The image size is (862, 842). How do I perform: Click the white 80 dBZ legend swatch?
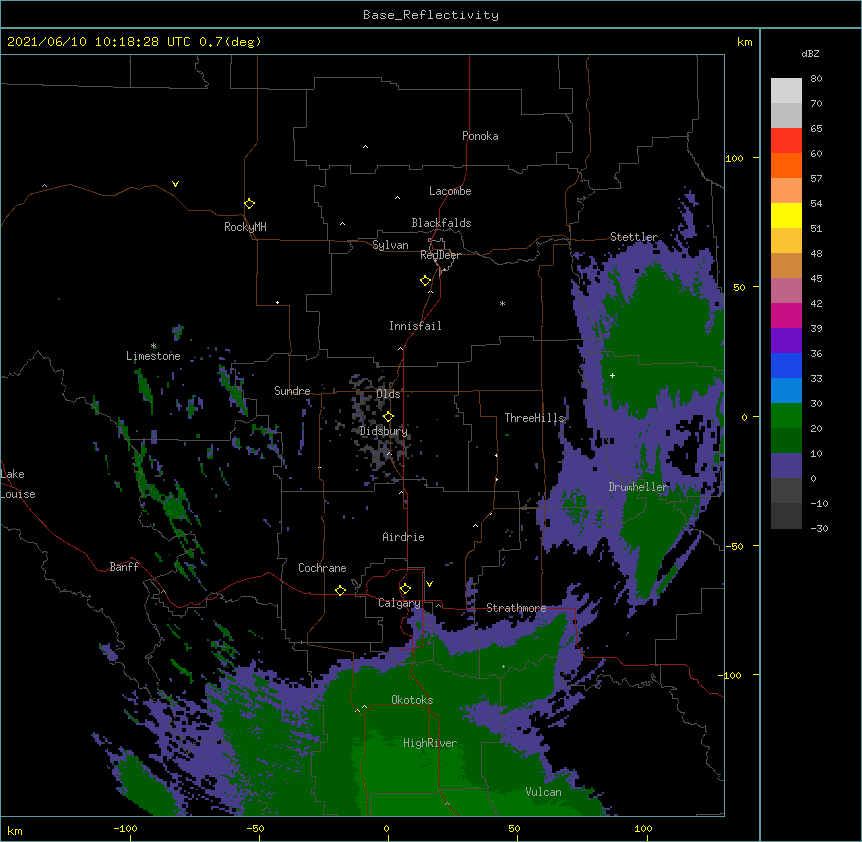pos(786,91)
